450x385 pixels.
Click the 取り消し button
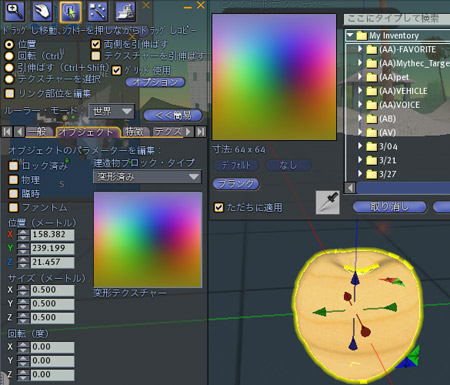pos(389,207)
